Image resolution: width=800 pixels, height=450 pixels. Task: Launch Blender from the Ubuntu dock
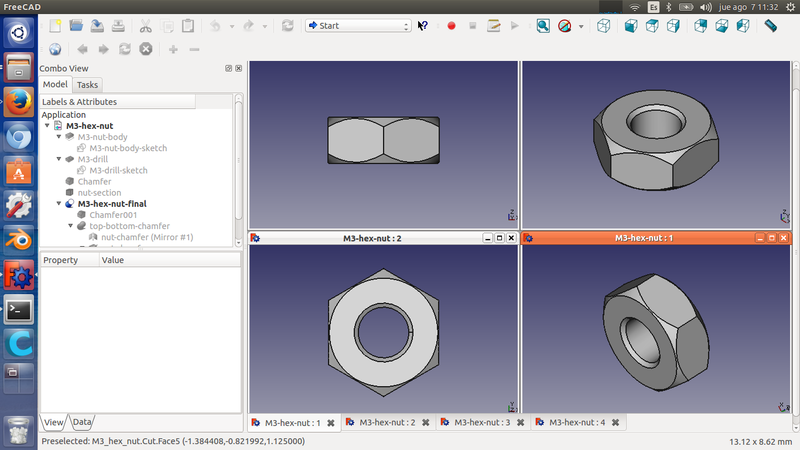pyautogui.click(x=18, y=239)
